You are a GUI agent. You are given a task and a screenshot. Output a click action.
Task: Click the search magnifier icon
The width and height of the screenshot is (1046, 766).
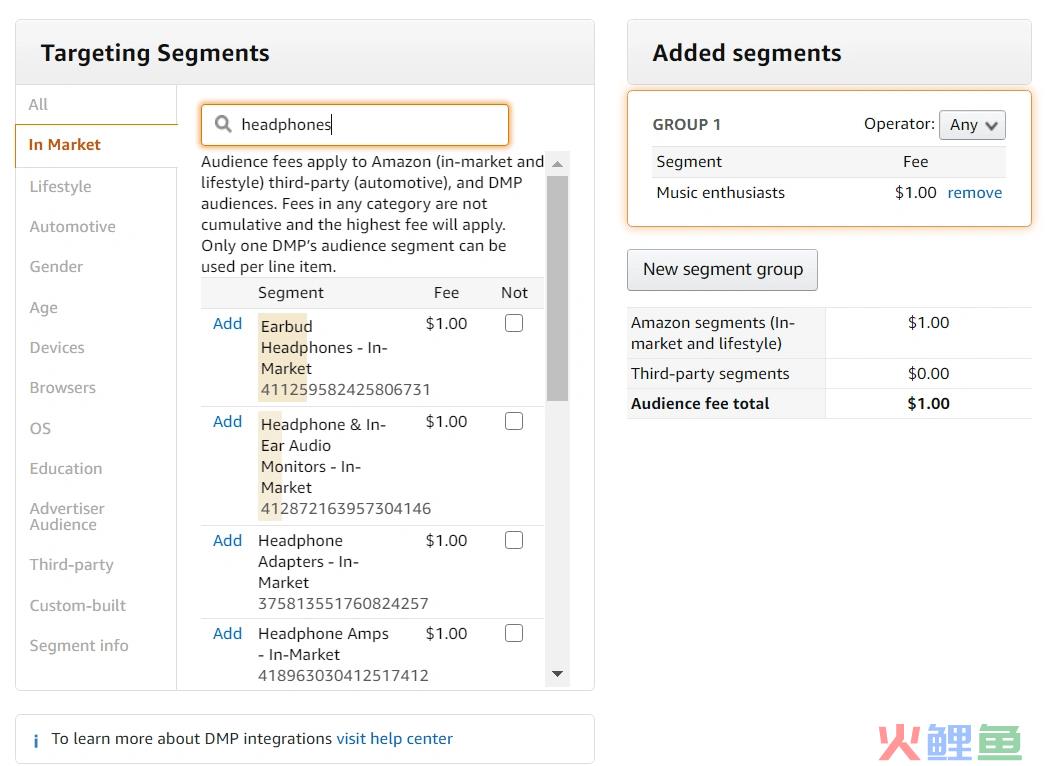tap(223, 124)
